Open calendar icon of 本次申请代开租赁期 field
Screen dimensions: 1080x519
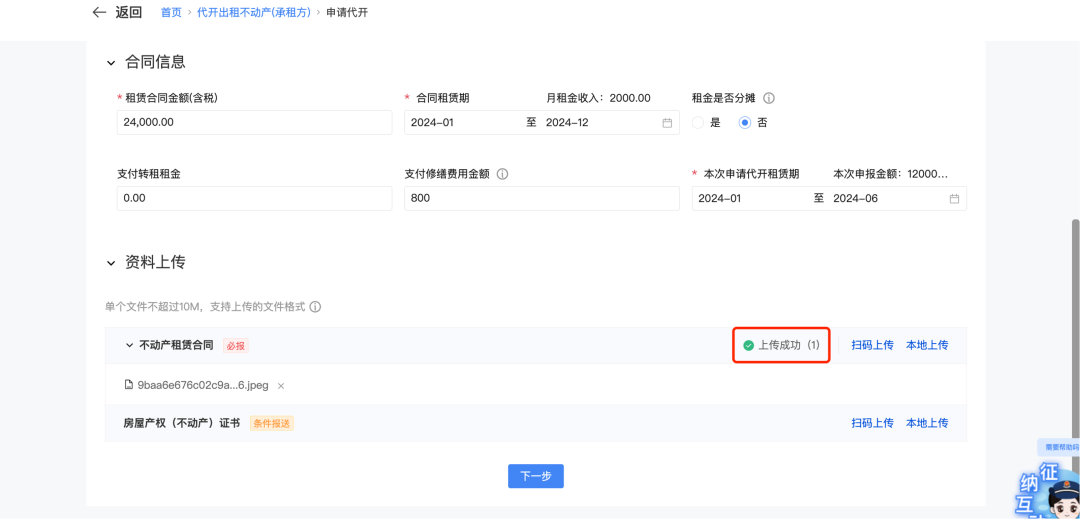tap(954, 198)
